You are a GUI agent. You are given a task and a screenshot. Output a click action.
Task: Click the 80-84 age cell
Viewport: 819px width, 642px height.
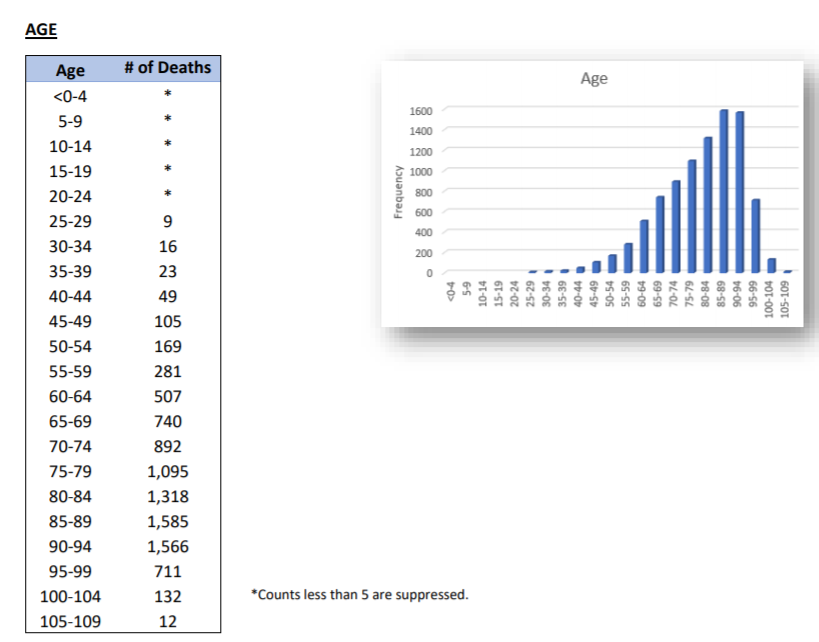(x=70, y=497)
